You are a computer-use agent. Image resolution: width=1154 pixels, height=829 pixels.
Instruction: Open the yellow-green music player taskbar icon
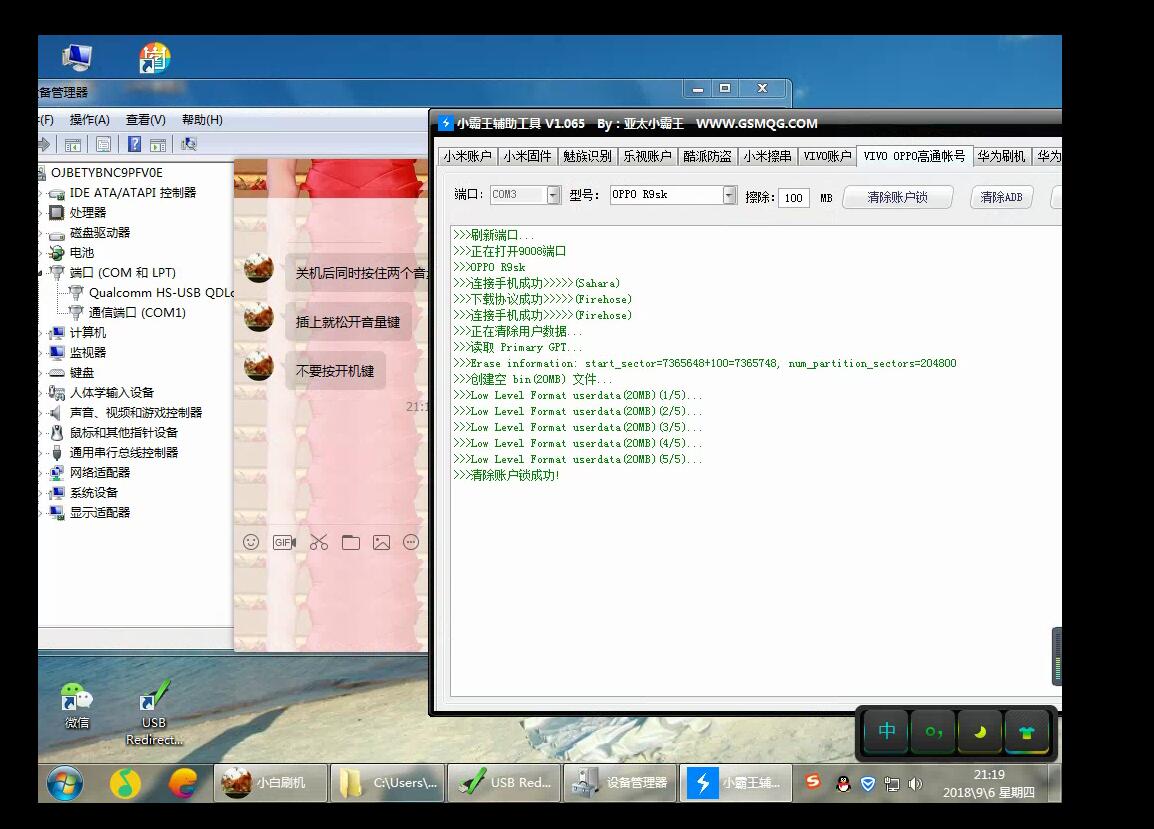pos(125,783)
